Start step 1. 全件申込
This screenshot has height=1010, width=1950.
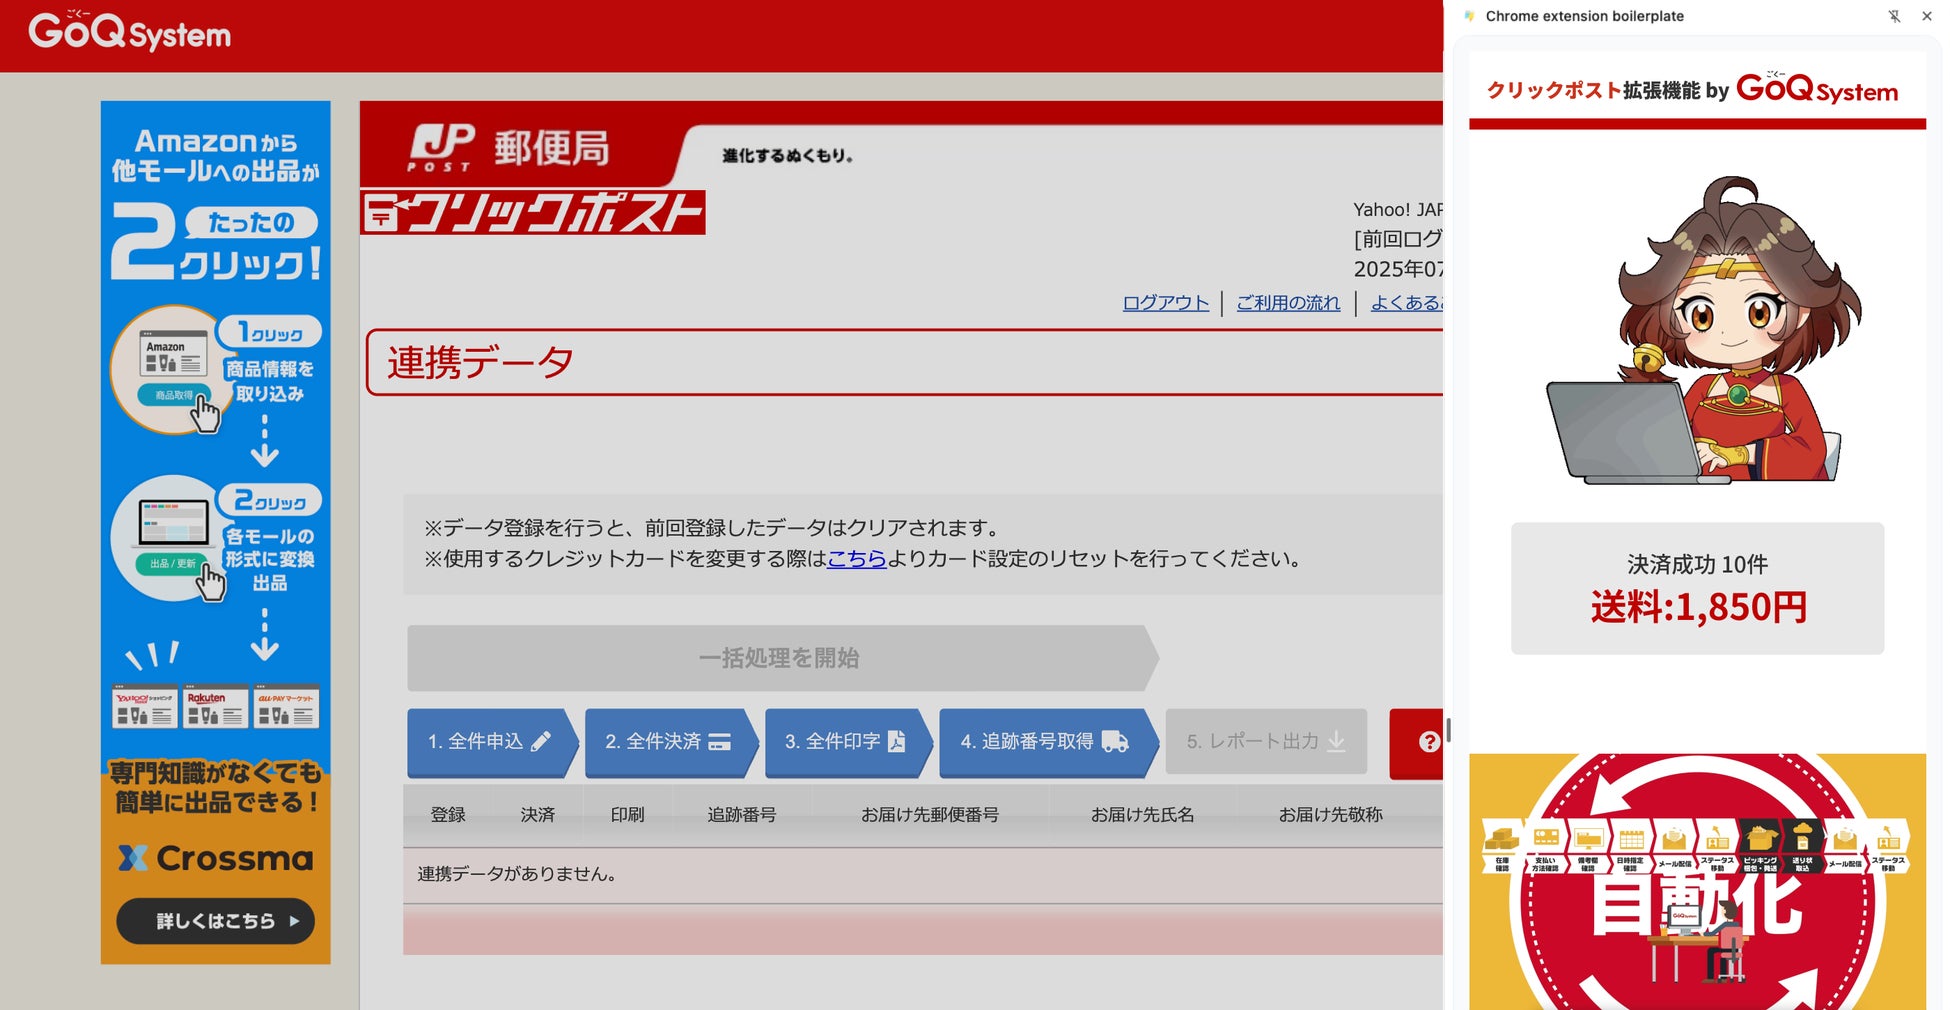point(492,742)
